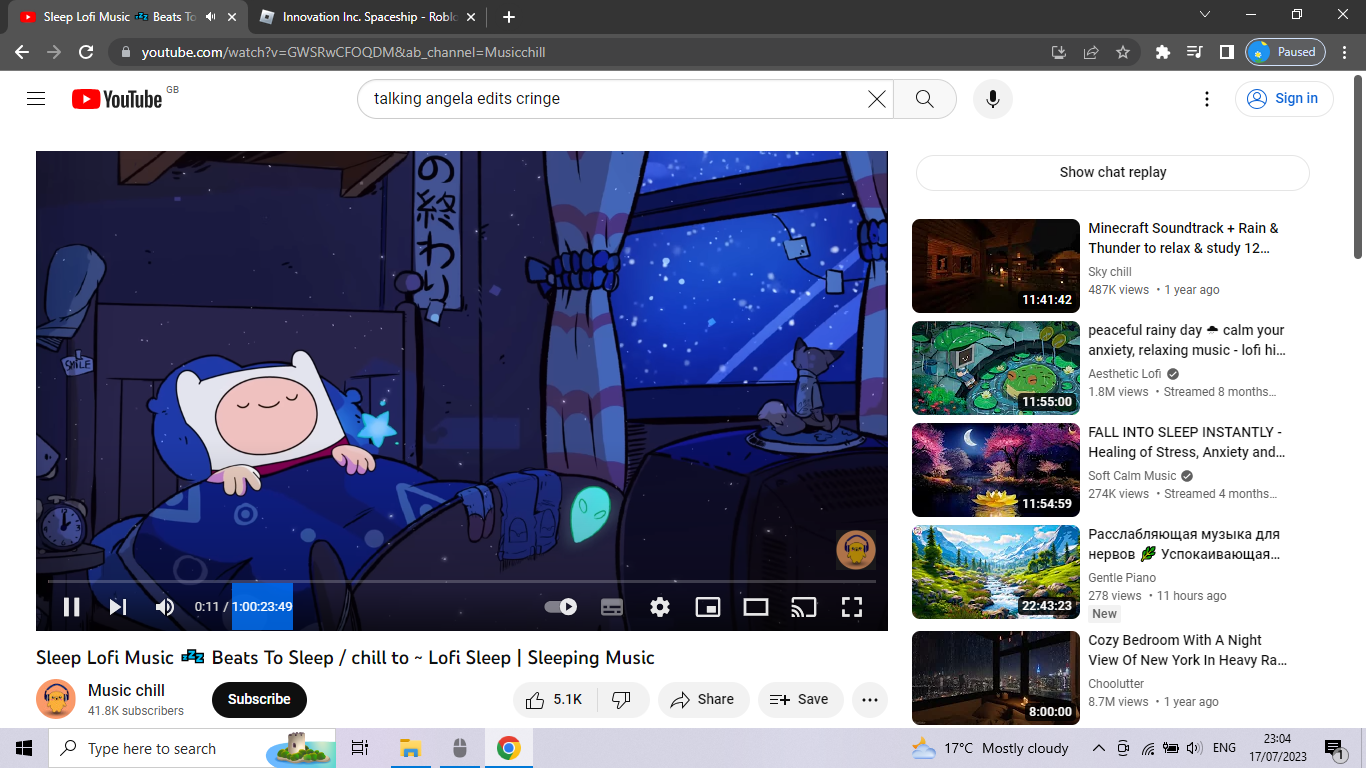The image size is (1366, 768).
Task: Toggle Chrome side panel
Action: [x=1226, y=52]
